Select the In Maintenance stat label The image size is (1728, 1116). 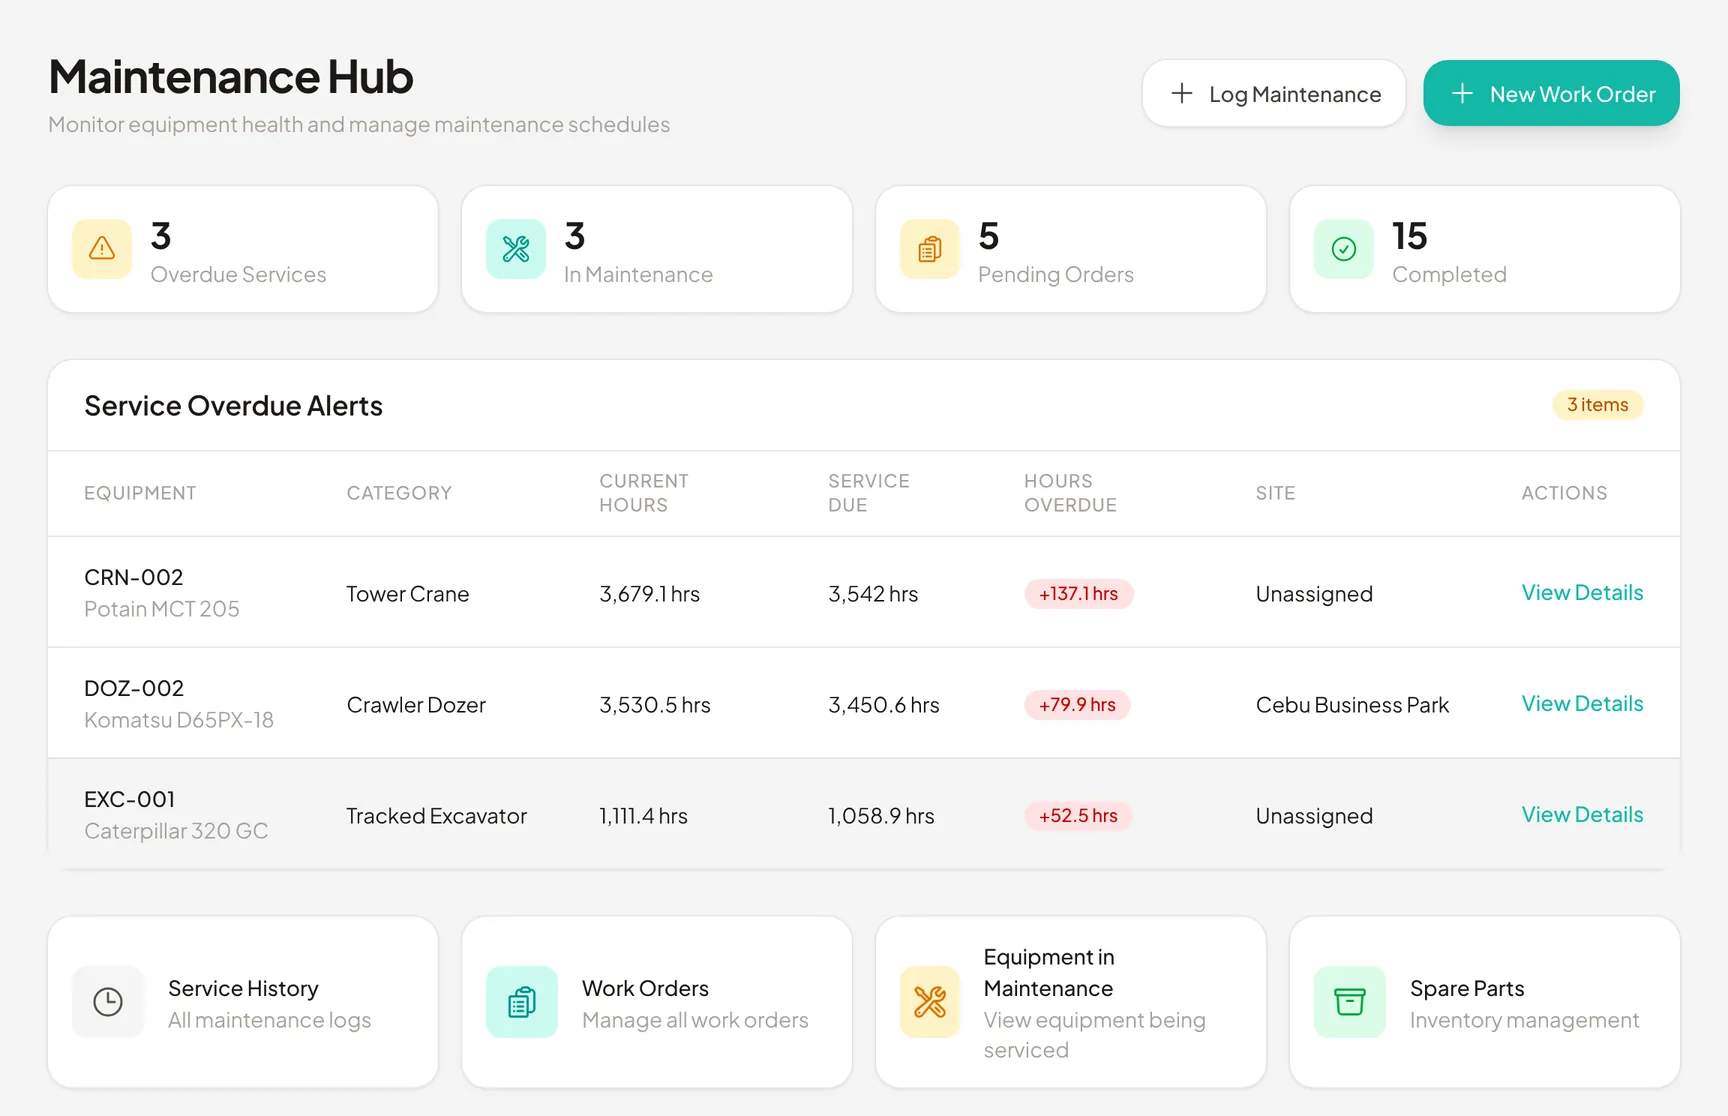point(638,274)
